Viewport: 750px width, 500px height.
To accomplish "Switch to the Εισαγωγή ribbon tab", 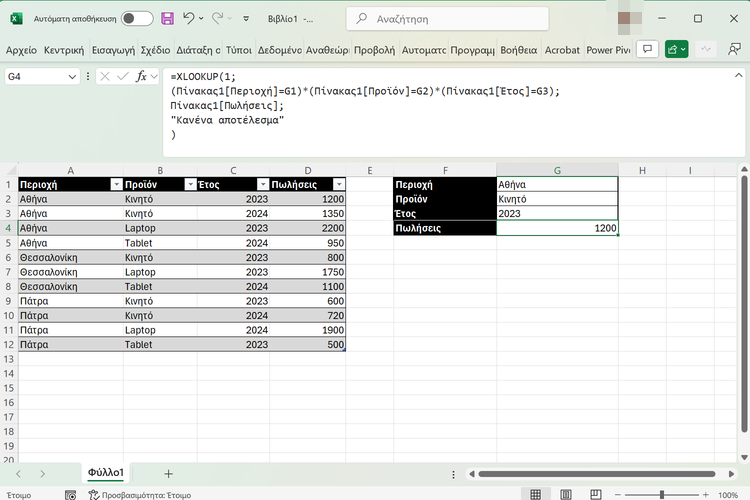I will [113, 50].
